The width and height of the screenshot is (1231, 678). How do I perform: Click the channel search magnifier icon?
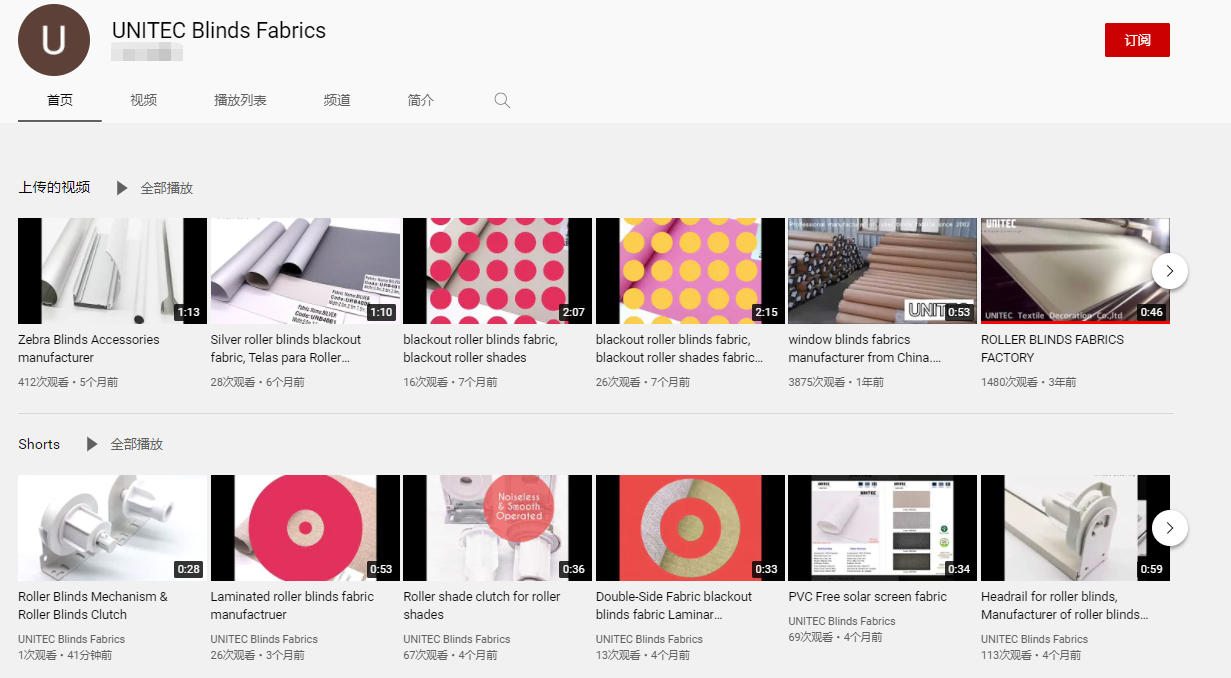tap(502, 100)
